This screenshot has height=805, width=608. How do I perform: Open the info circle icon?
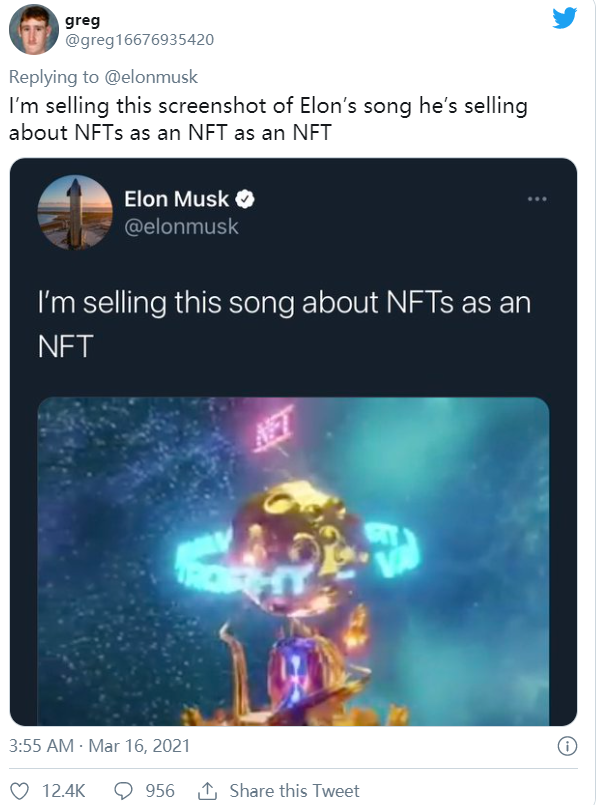point(567,746)
